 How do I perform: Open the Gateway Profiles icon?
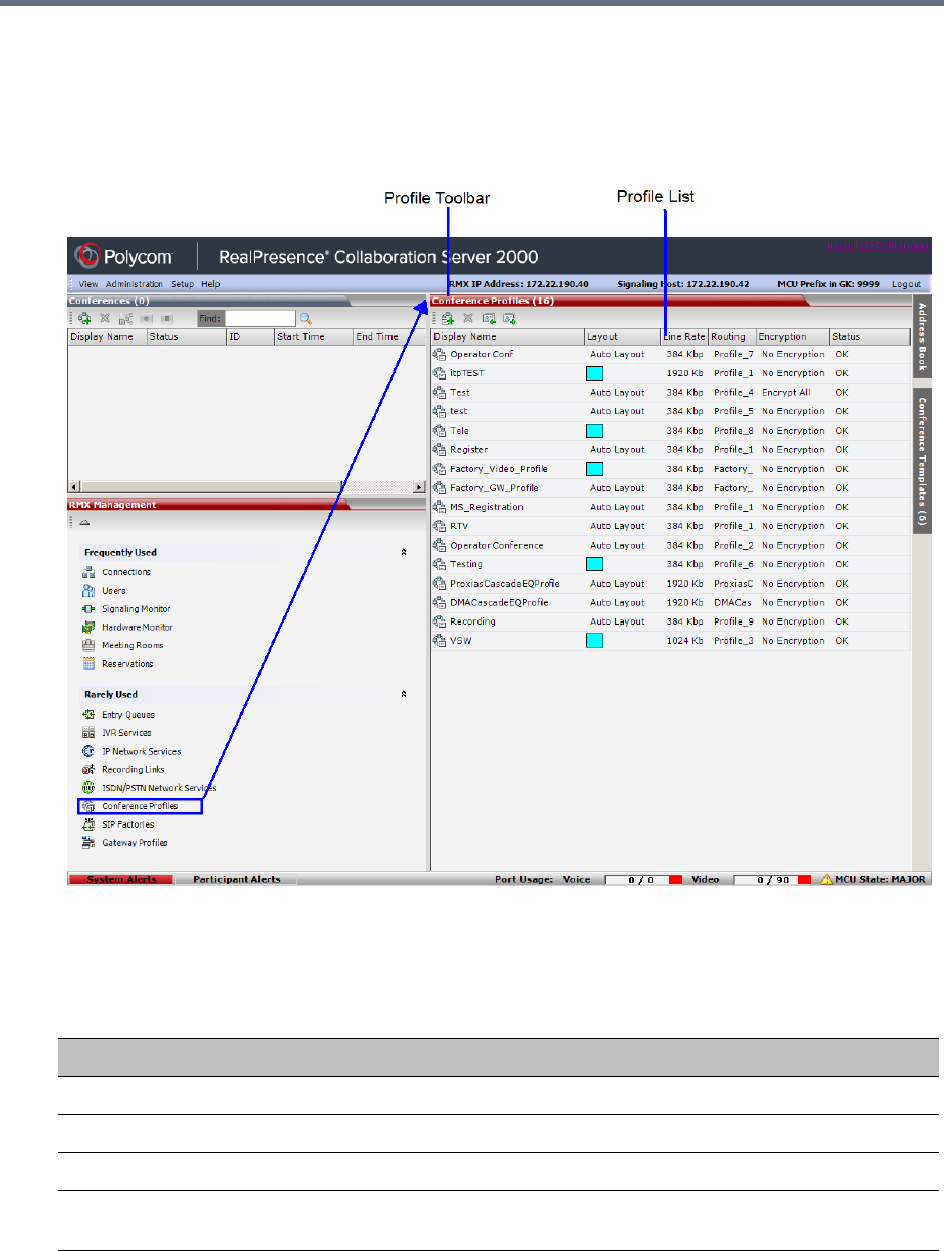click(x=88, y=843)
